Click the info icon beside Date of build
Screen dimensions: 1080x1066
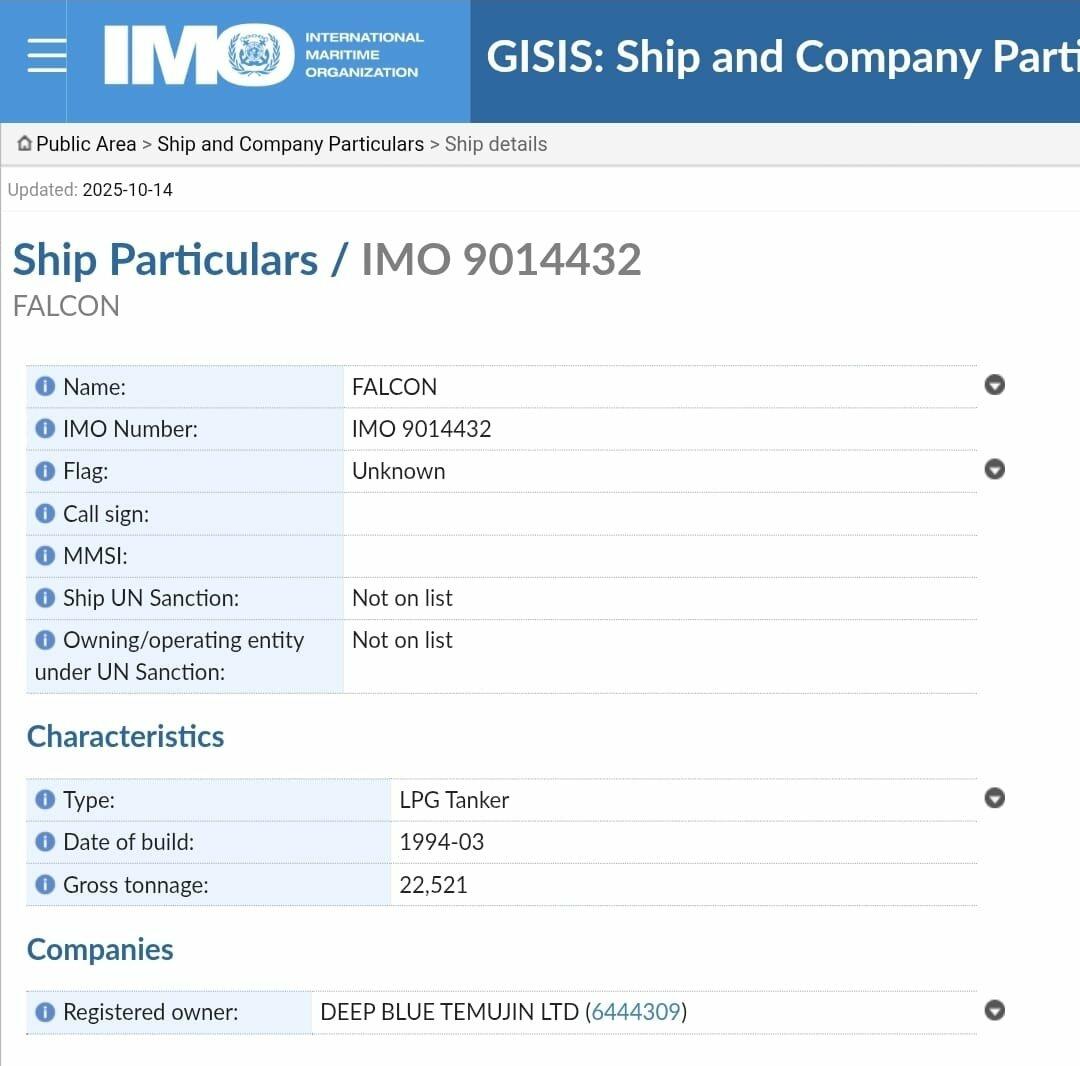[x=45, y=842]
